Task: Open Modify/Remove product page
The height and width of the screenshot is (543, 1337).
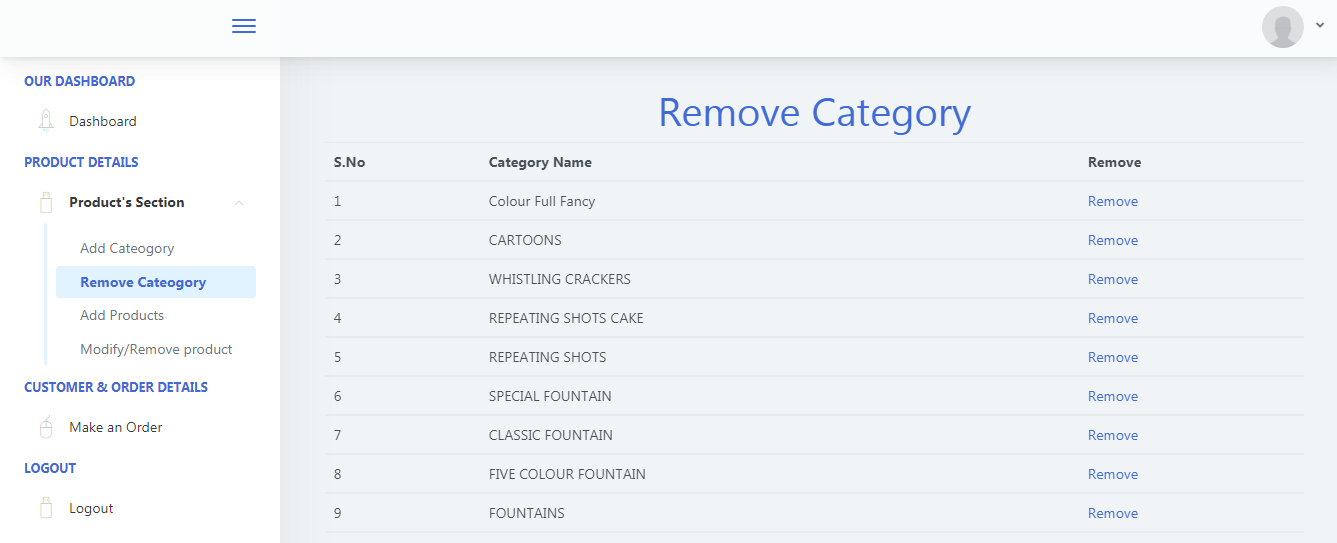Action: 156,349
